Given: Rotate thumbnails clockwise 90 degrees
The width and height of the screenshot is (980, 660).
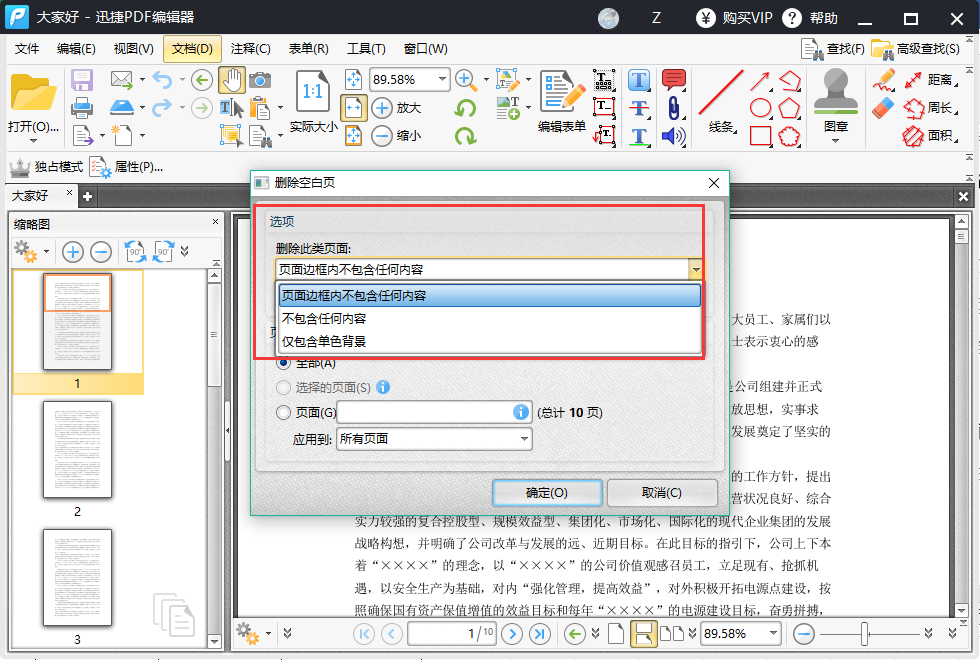Looking at the screenshot, I should coord(163,252).
